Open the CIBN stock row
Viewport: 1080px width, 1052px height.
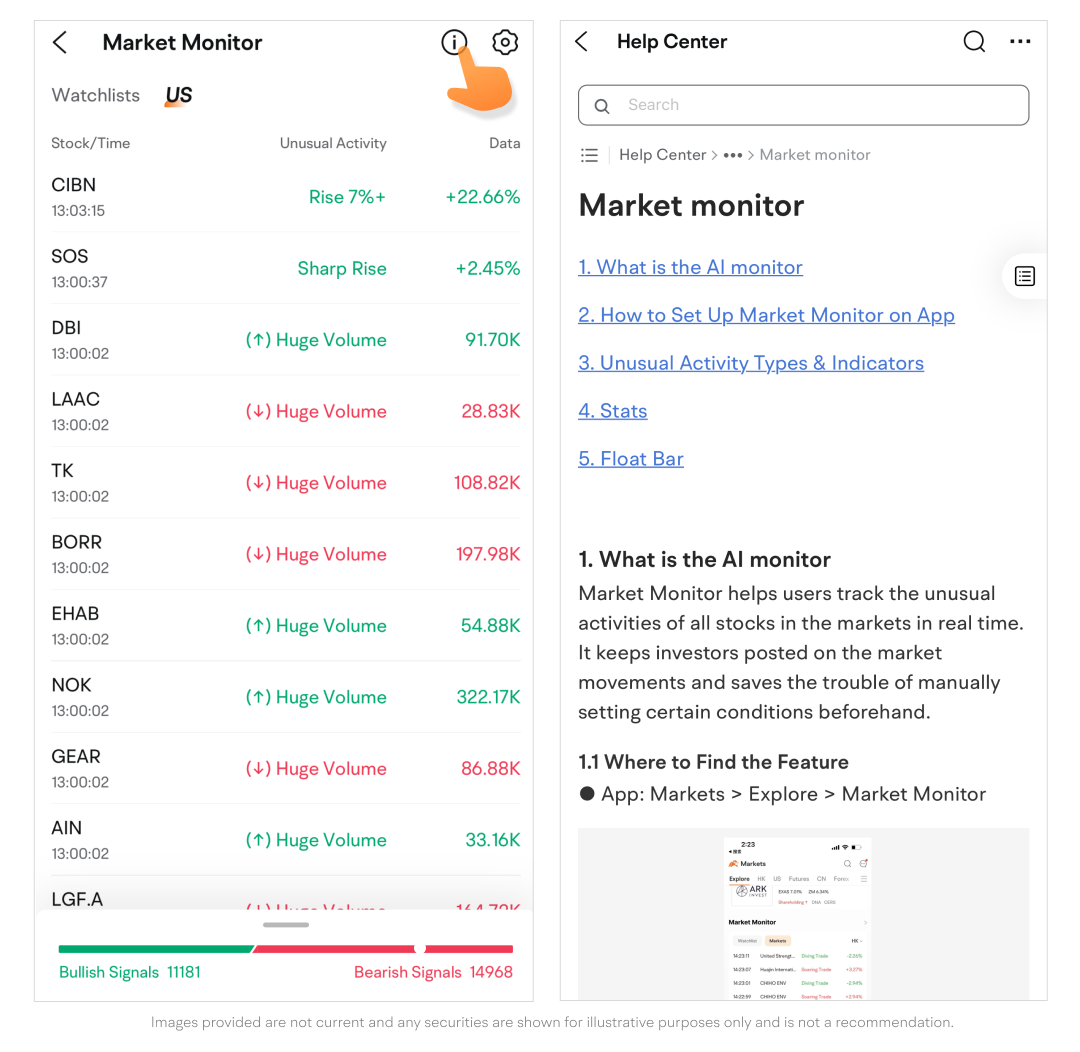point(285,197)
